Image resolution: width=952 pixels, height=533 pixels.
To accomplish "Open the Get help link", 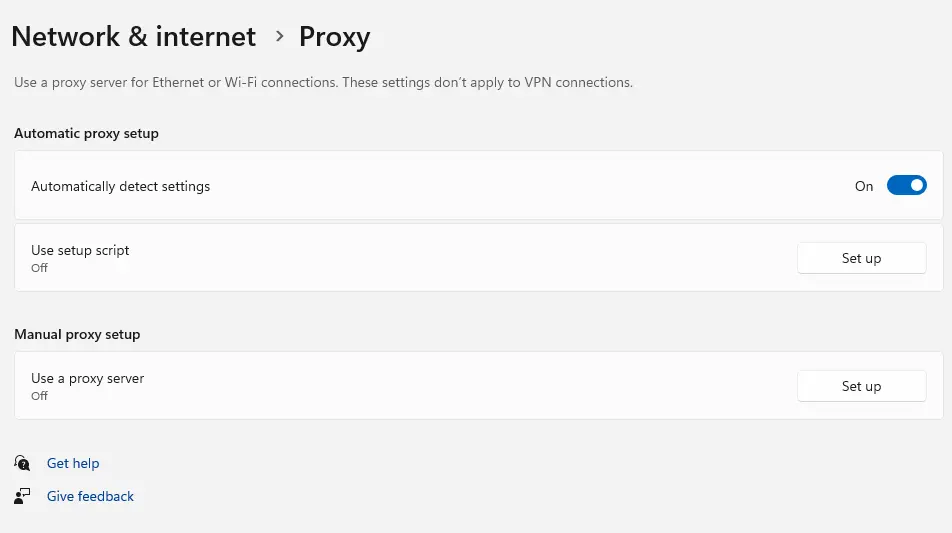I will point(73,463).
